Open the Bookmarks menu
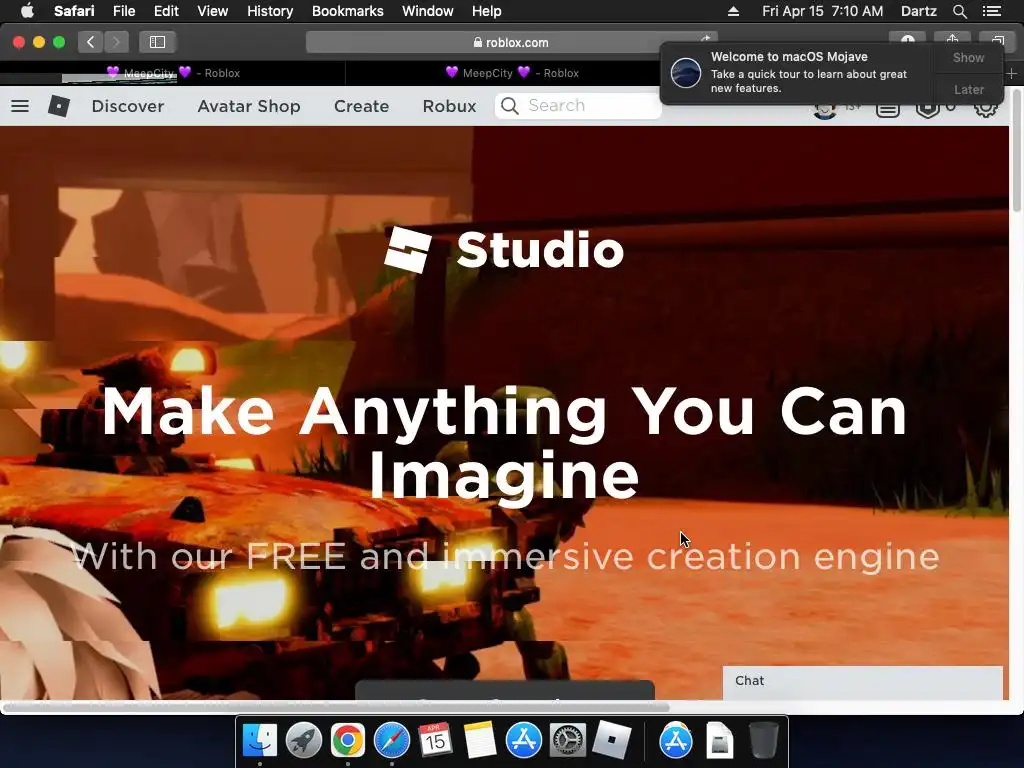This screenshot has height=768, width=1024. coord(347,11)
